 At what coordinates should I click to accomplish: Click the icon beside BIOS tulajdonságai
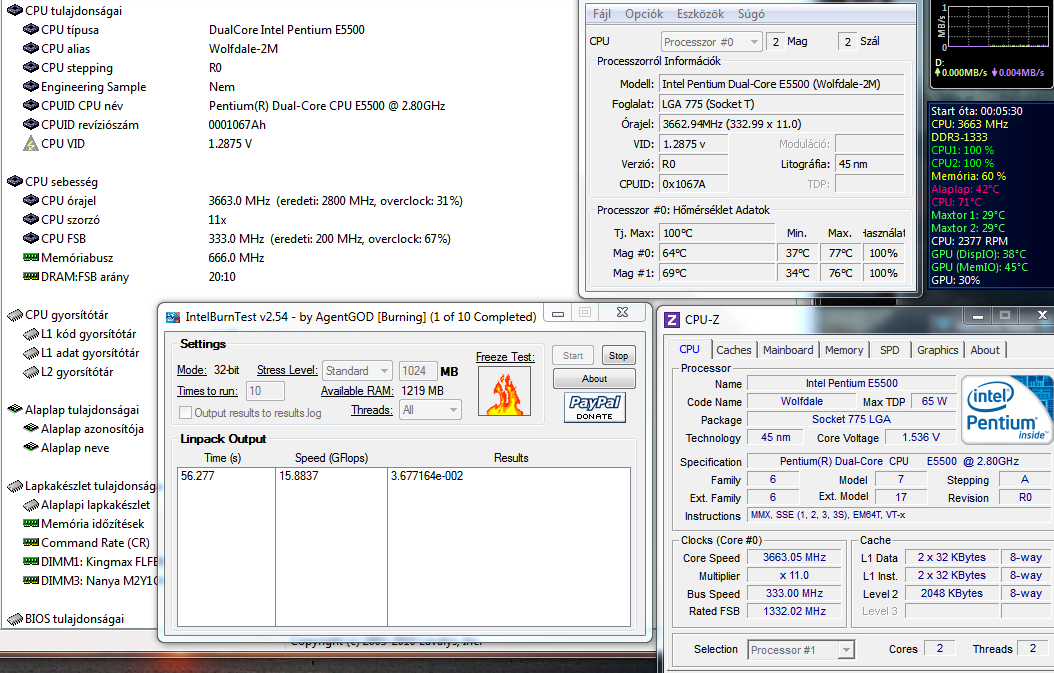coord(15,619)
